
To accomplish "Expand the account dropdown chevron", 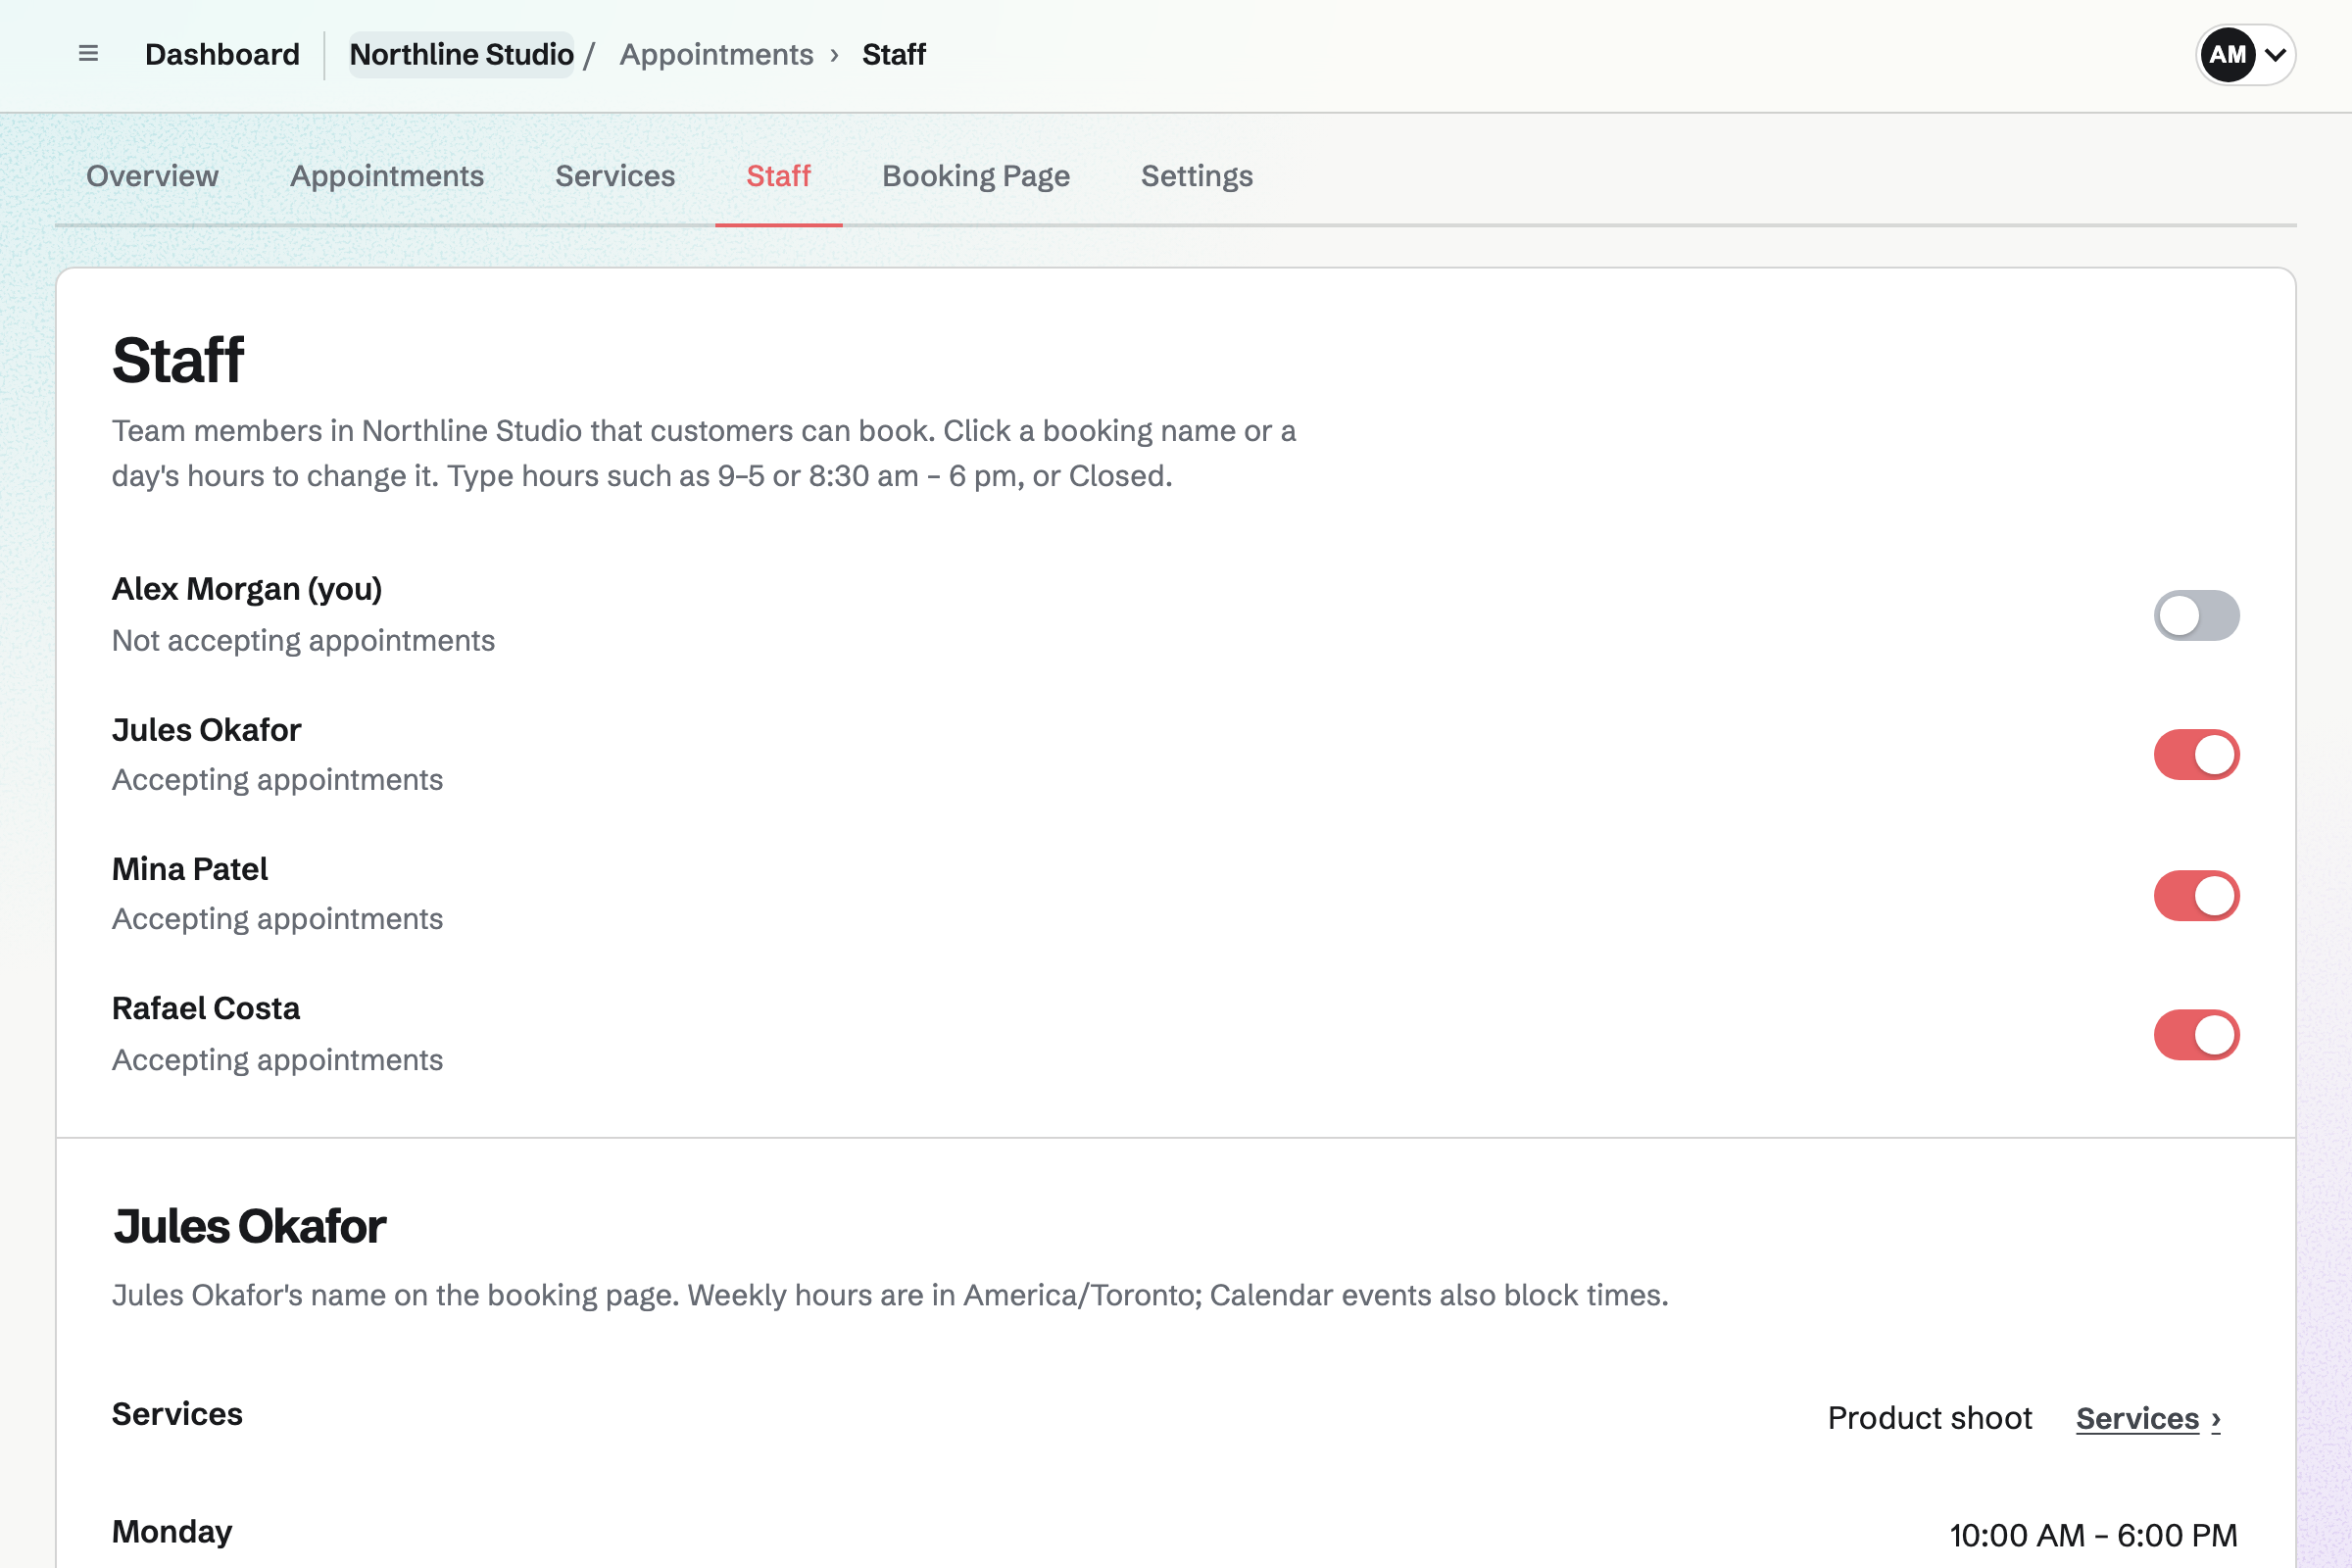I will click(x=2275, y=55).
